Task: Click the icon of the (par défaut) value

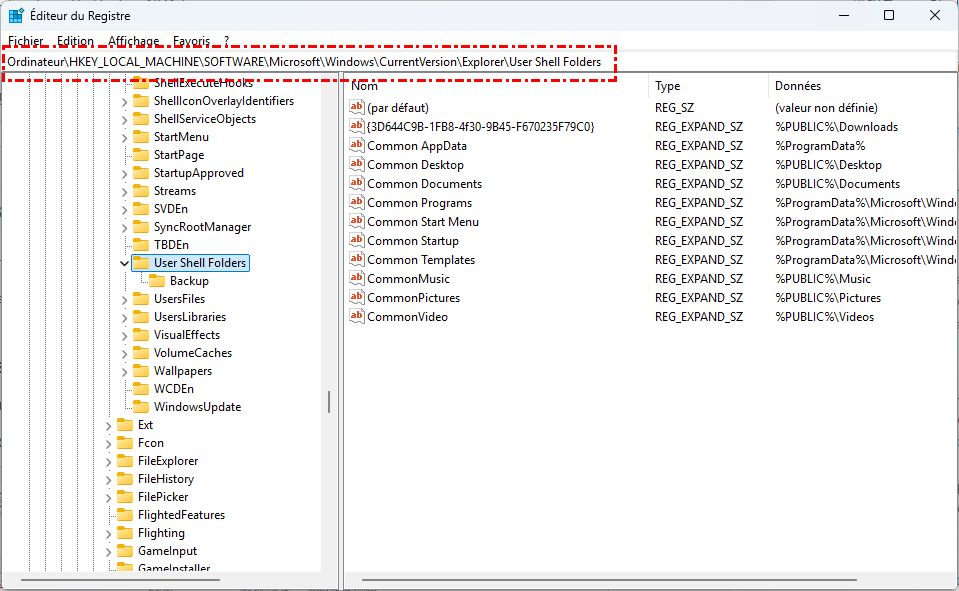Action: [x=356, y=107]
